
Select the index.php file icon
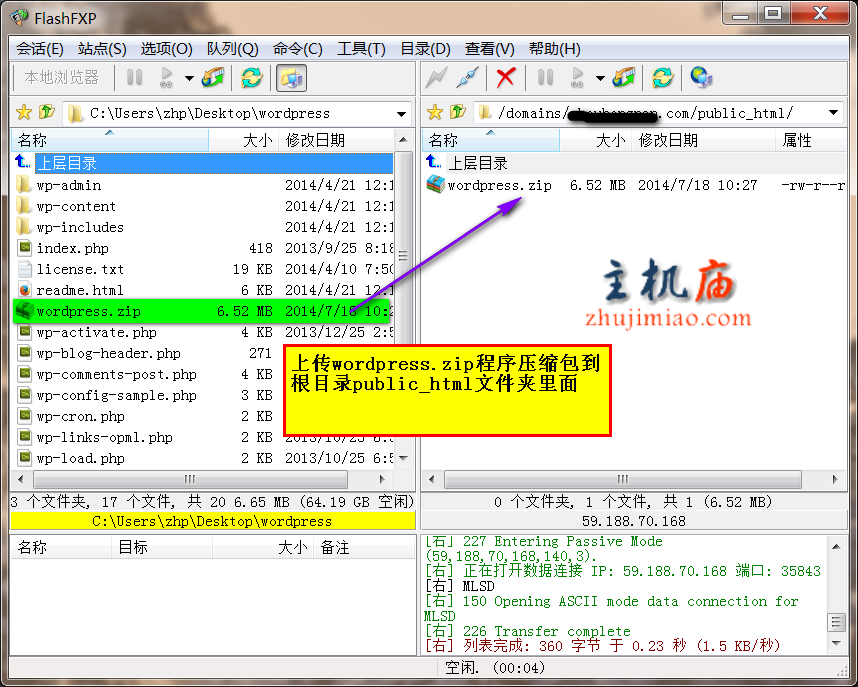(x=24, y=248)
